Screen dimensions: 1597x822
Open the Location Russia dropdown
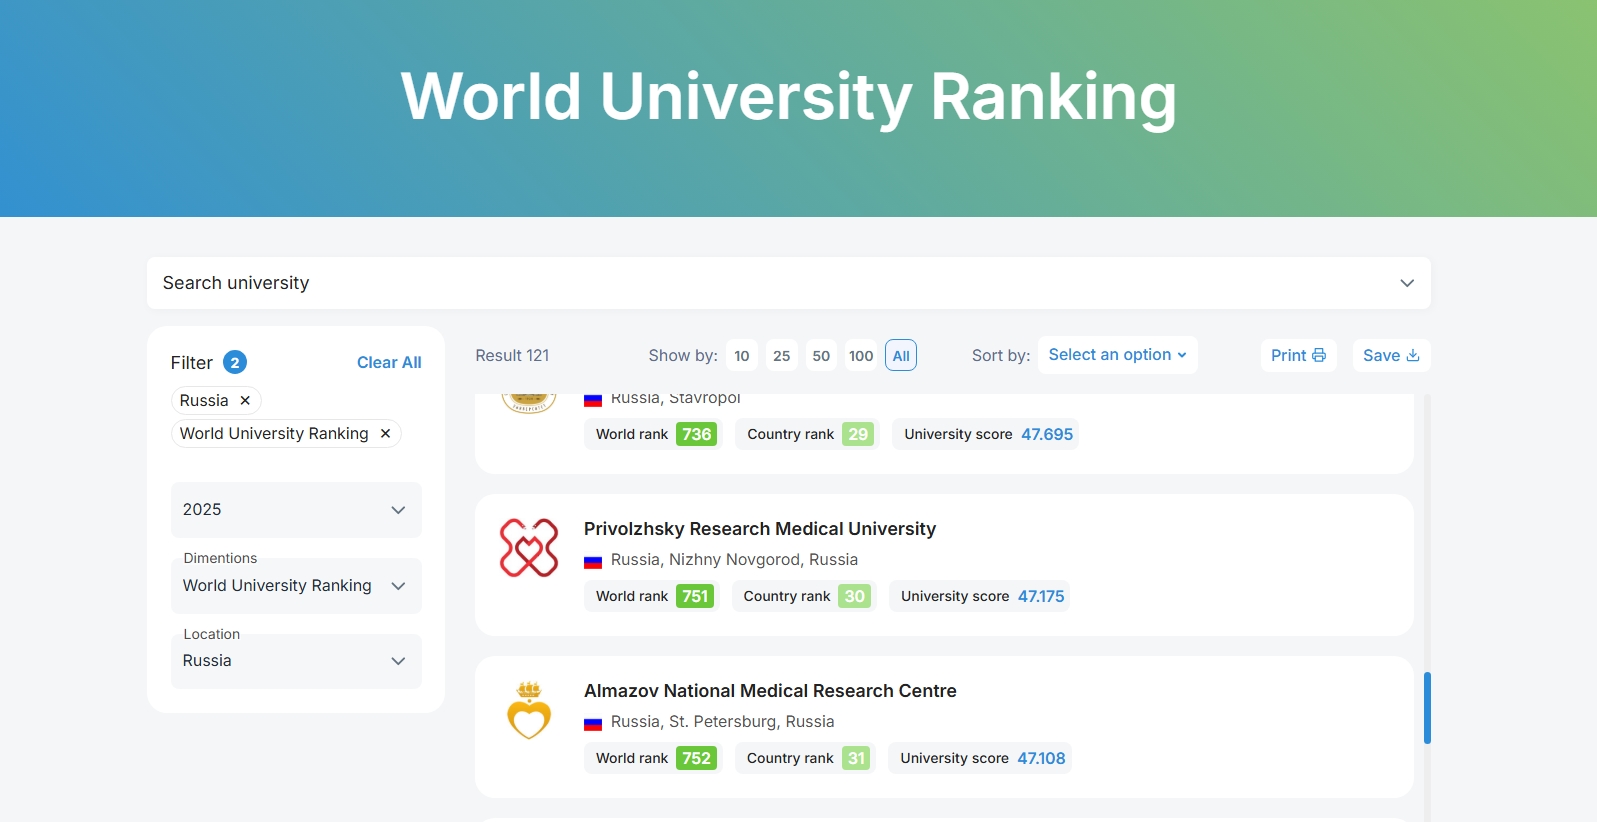point(296,661)
